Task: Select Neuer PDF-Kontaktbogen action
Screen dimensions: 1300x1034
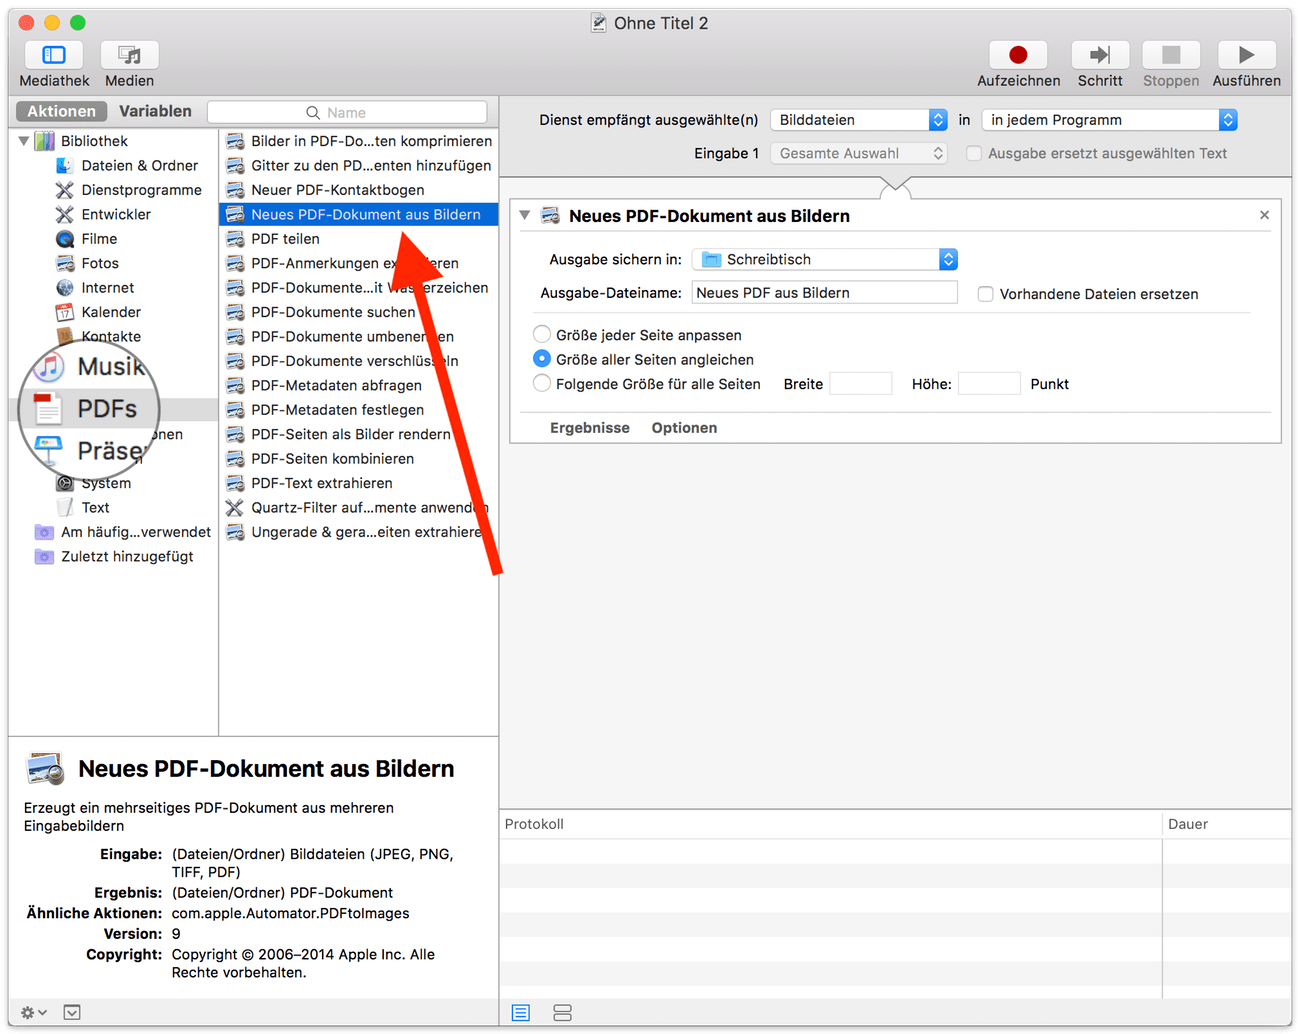Action: (x=359, y=190)
